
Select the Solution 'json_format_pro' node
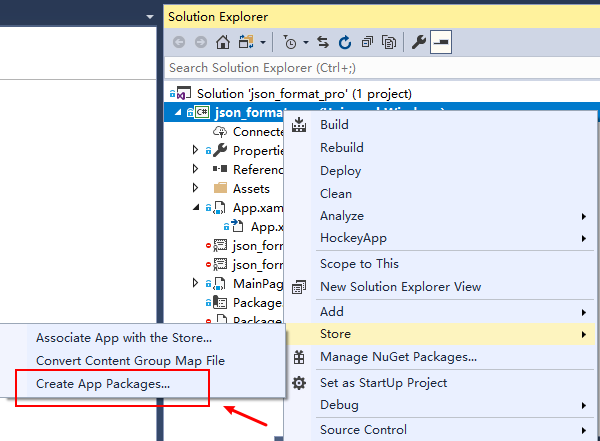click(304, 94)
